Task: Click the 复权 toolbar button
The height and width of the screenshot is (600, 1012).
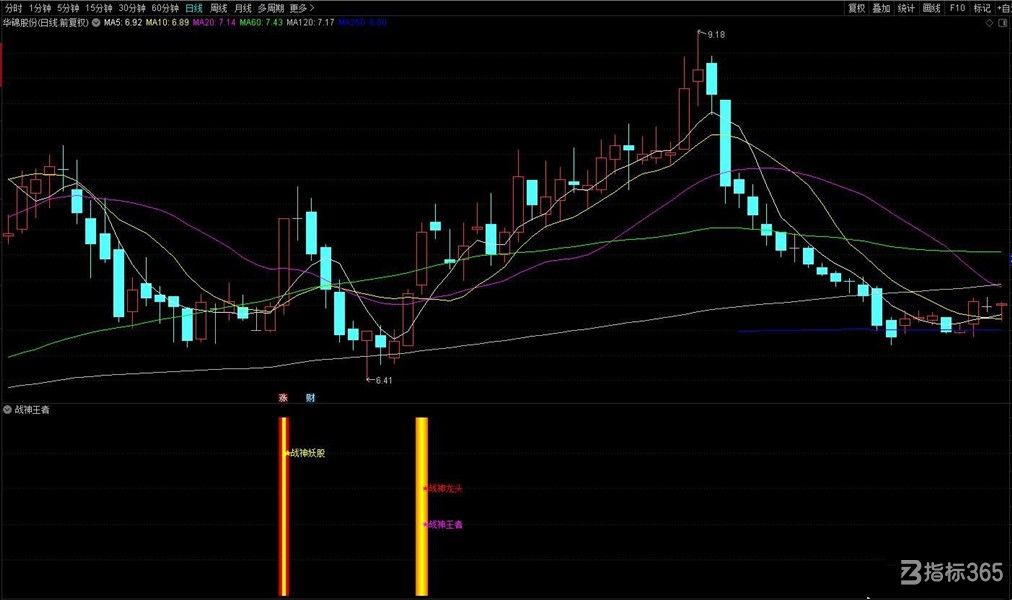Action: (x=856, y=8)
